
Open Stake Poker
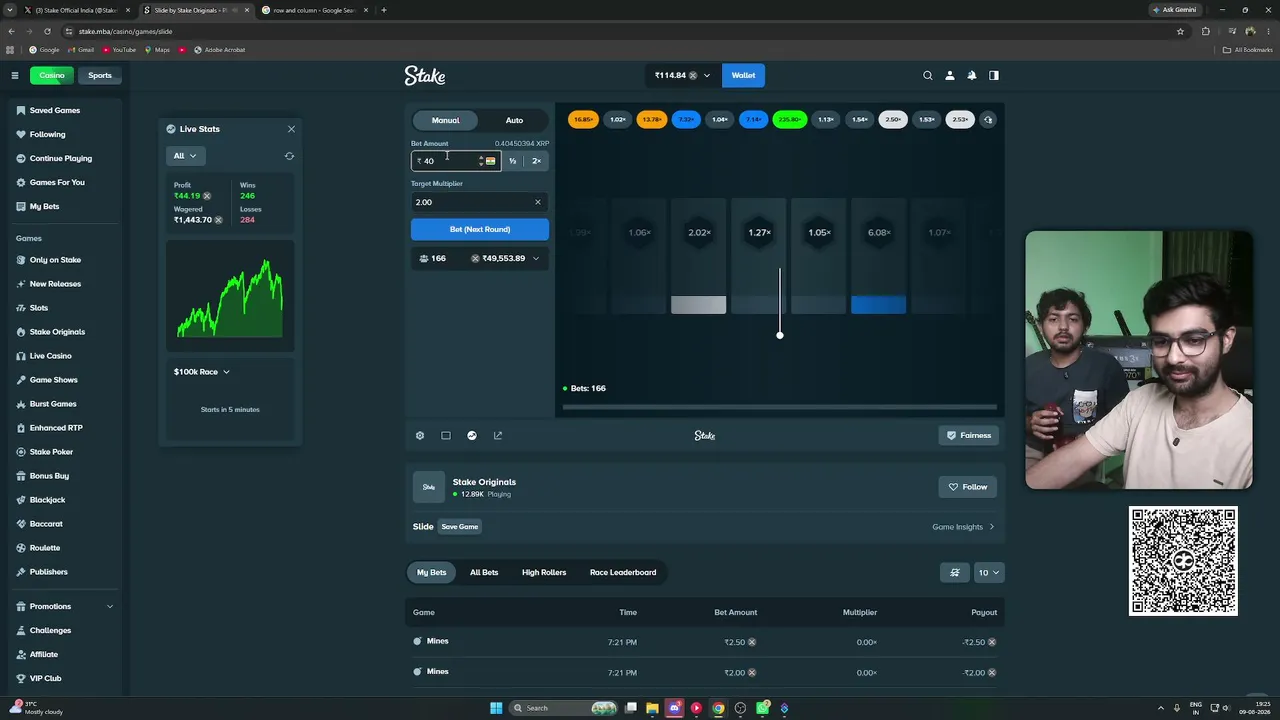pos(51,452)
